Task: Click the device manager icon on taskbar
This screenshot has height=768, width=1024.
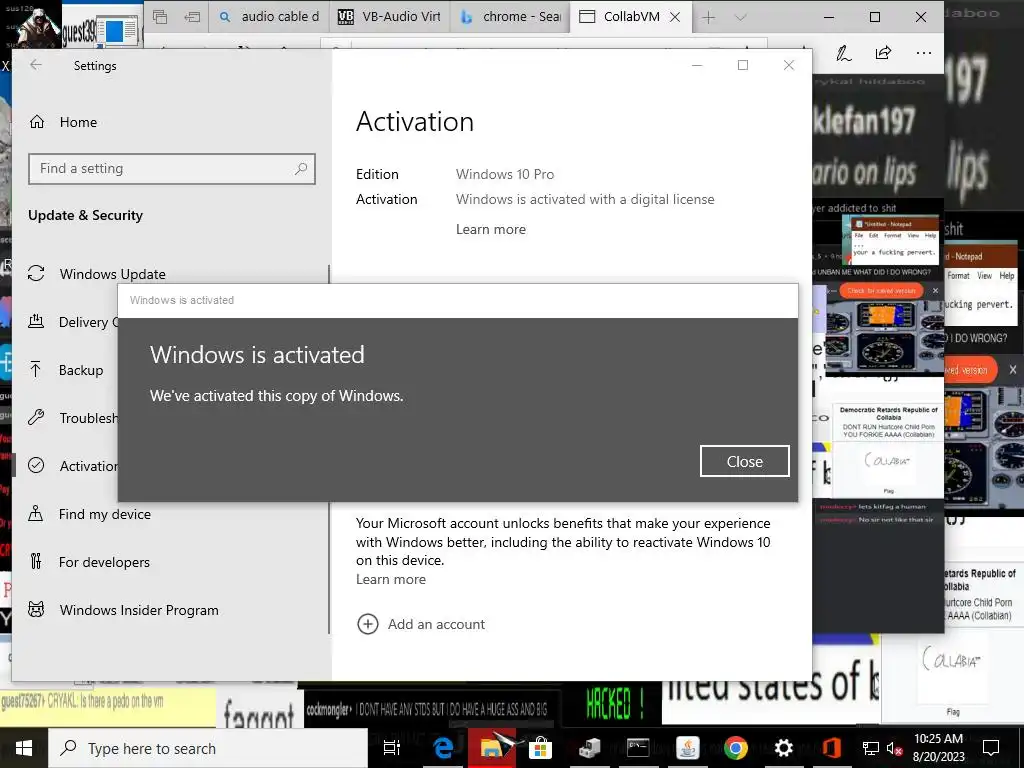Action: click(589, 748)
